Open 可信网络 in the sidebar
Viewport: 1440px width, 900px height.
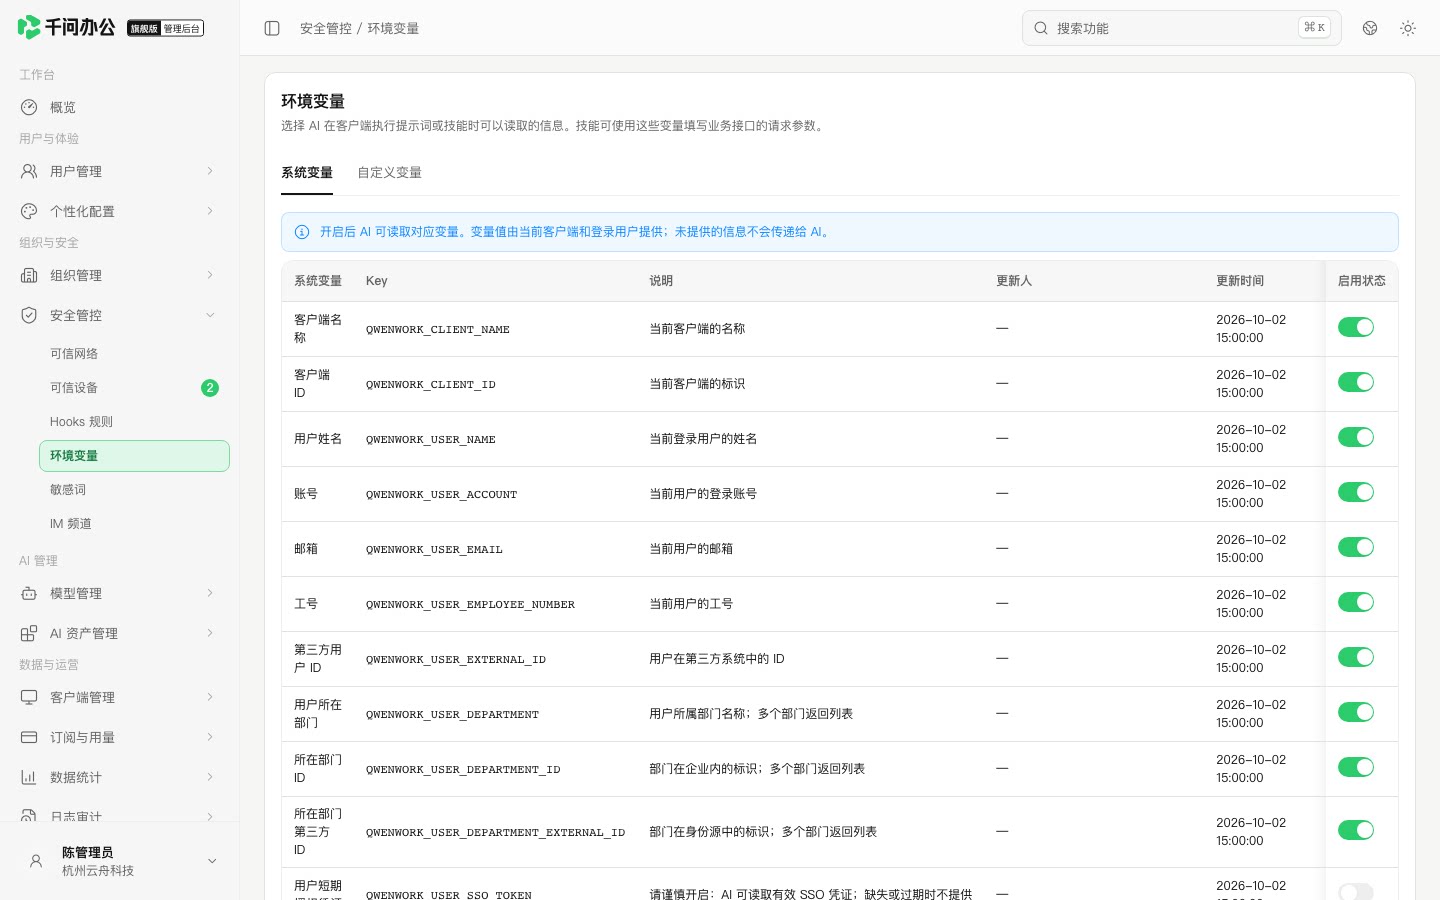134,354
